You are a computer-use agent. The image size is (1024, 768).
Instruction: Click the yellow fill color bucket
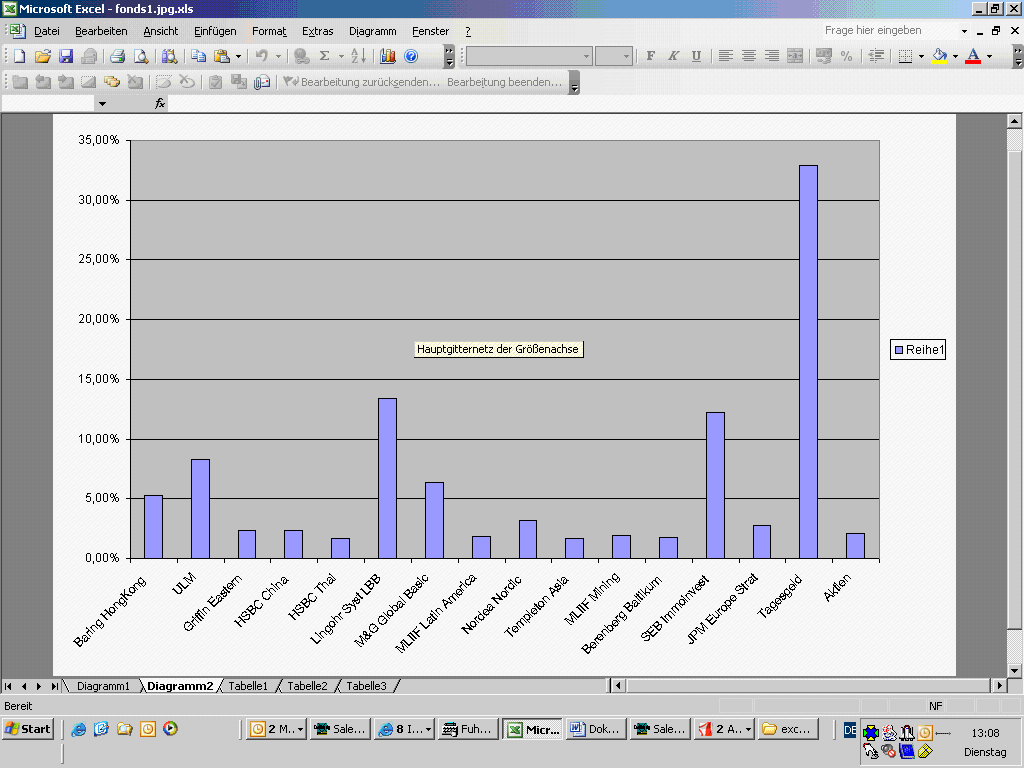pyautogui.click(x=938, y=56)
